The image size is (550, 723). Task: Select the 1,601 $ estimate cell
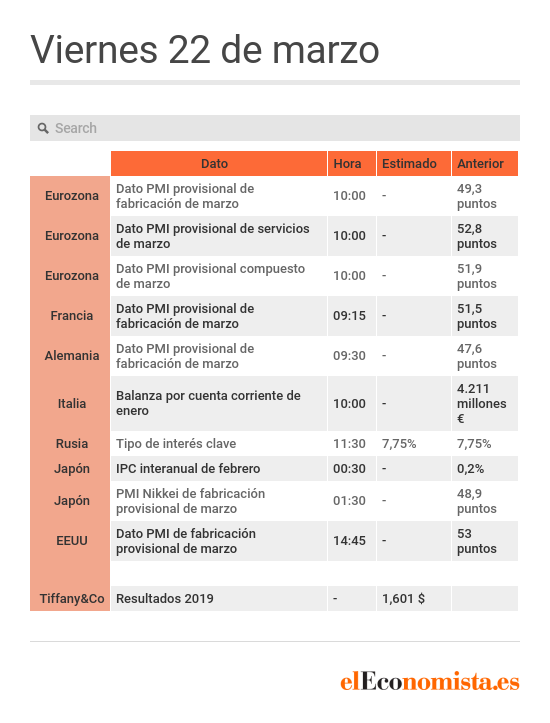coord(414,599)
